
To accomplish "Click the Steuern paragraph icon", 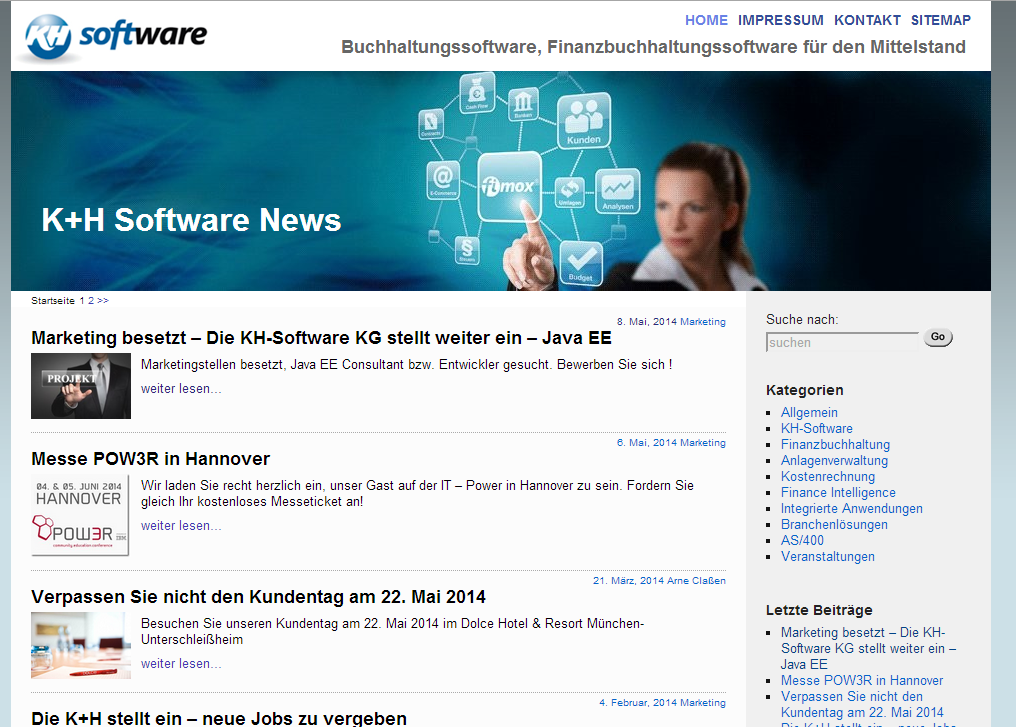I will pos(467,251).
